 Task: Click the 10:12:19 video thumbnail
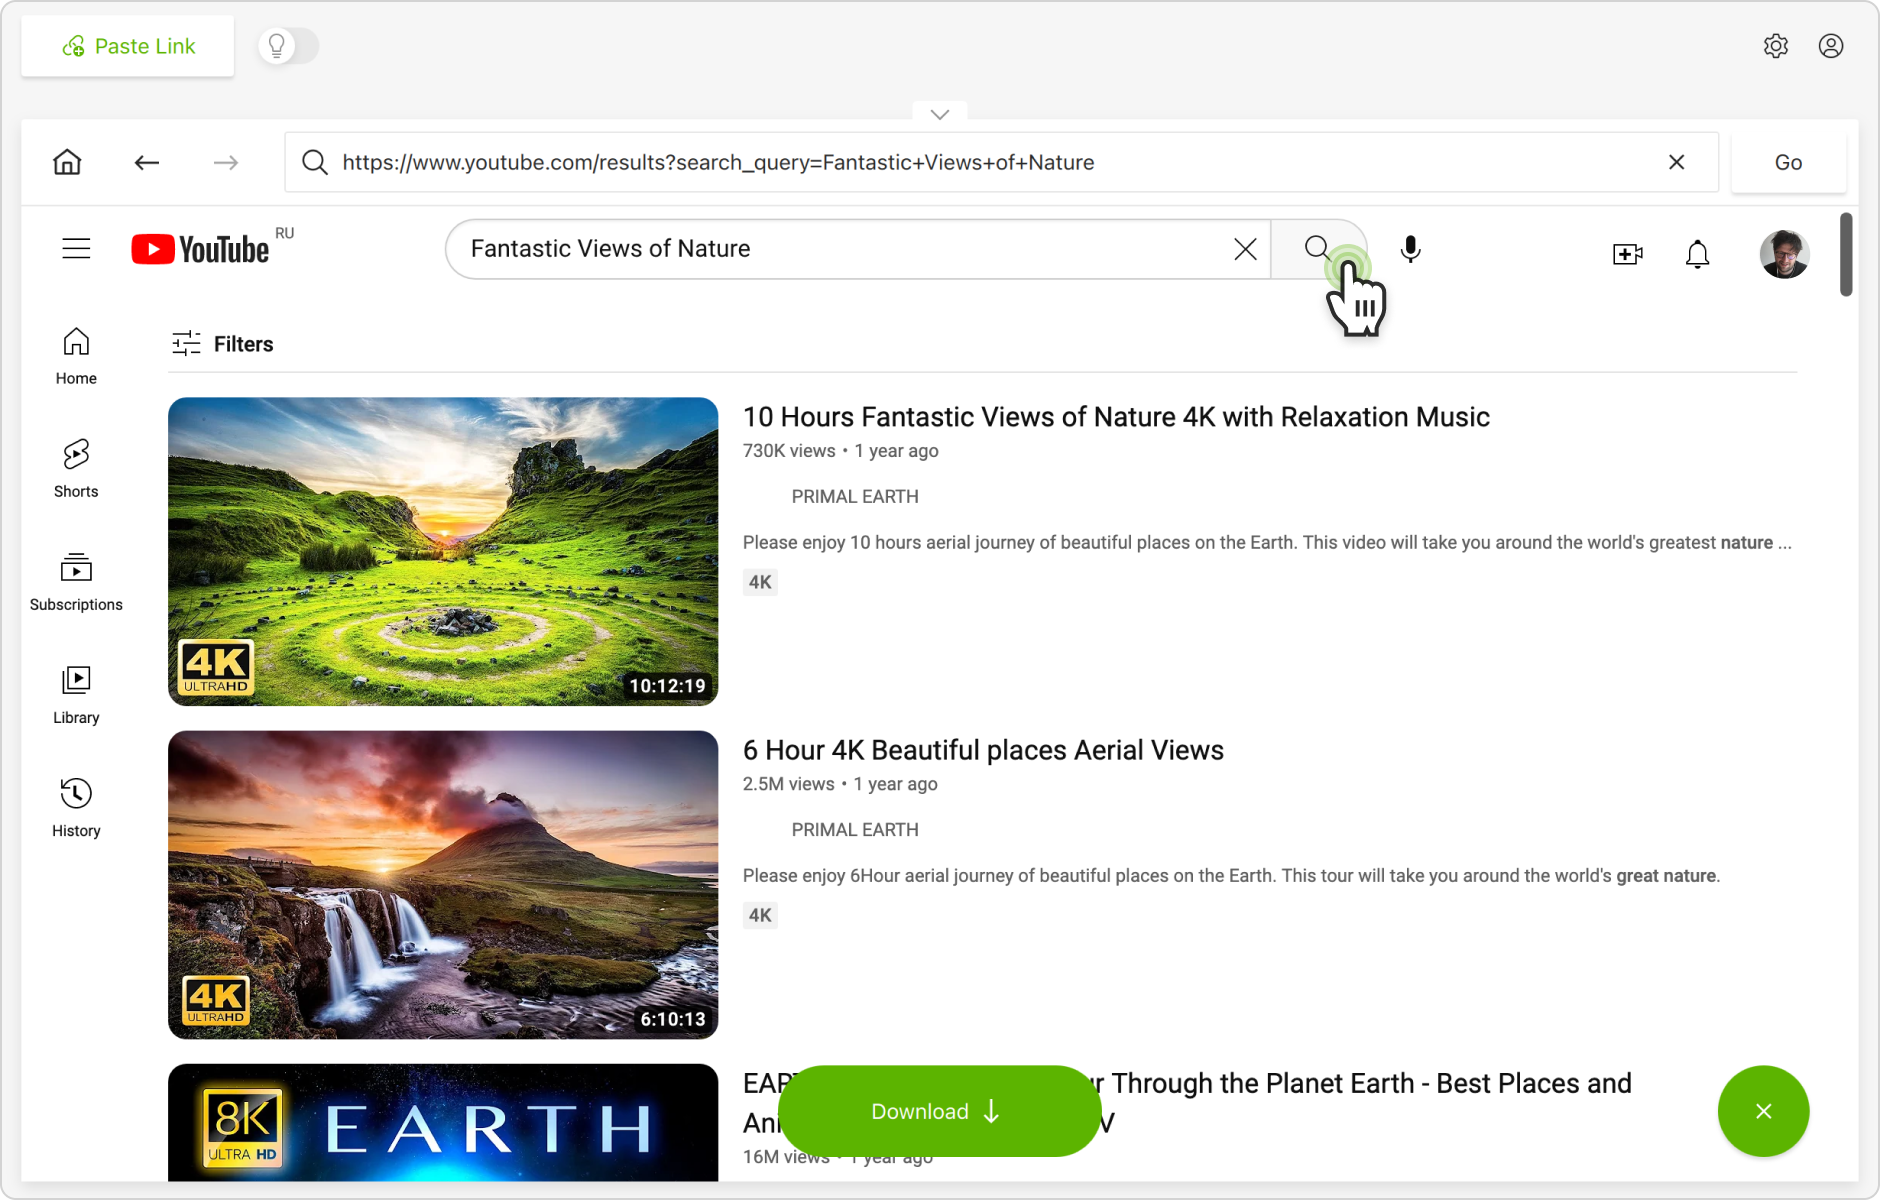point(443,551)
